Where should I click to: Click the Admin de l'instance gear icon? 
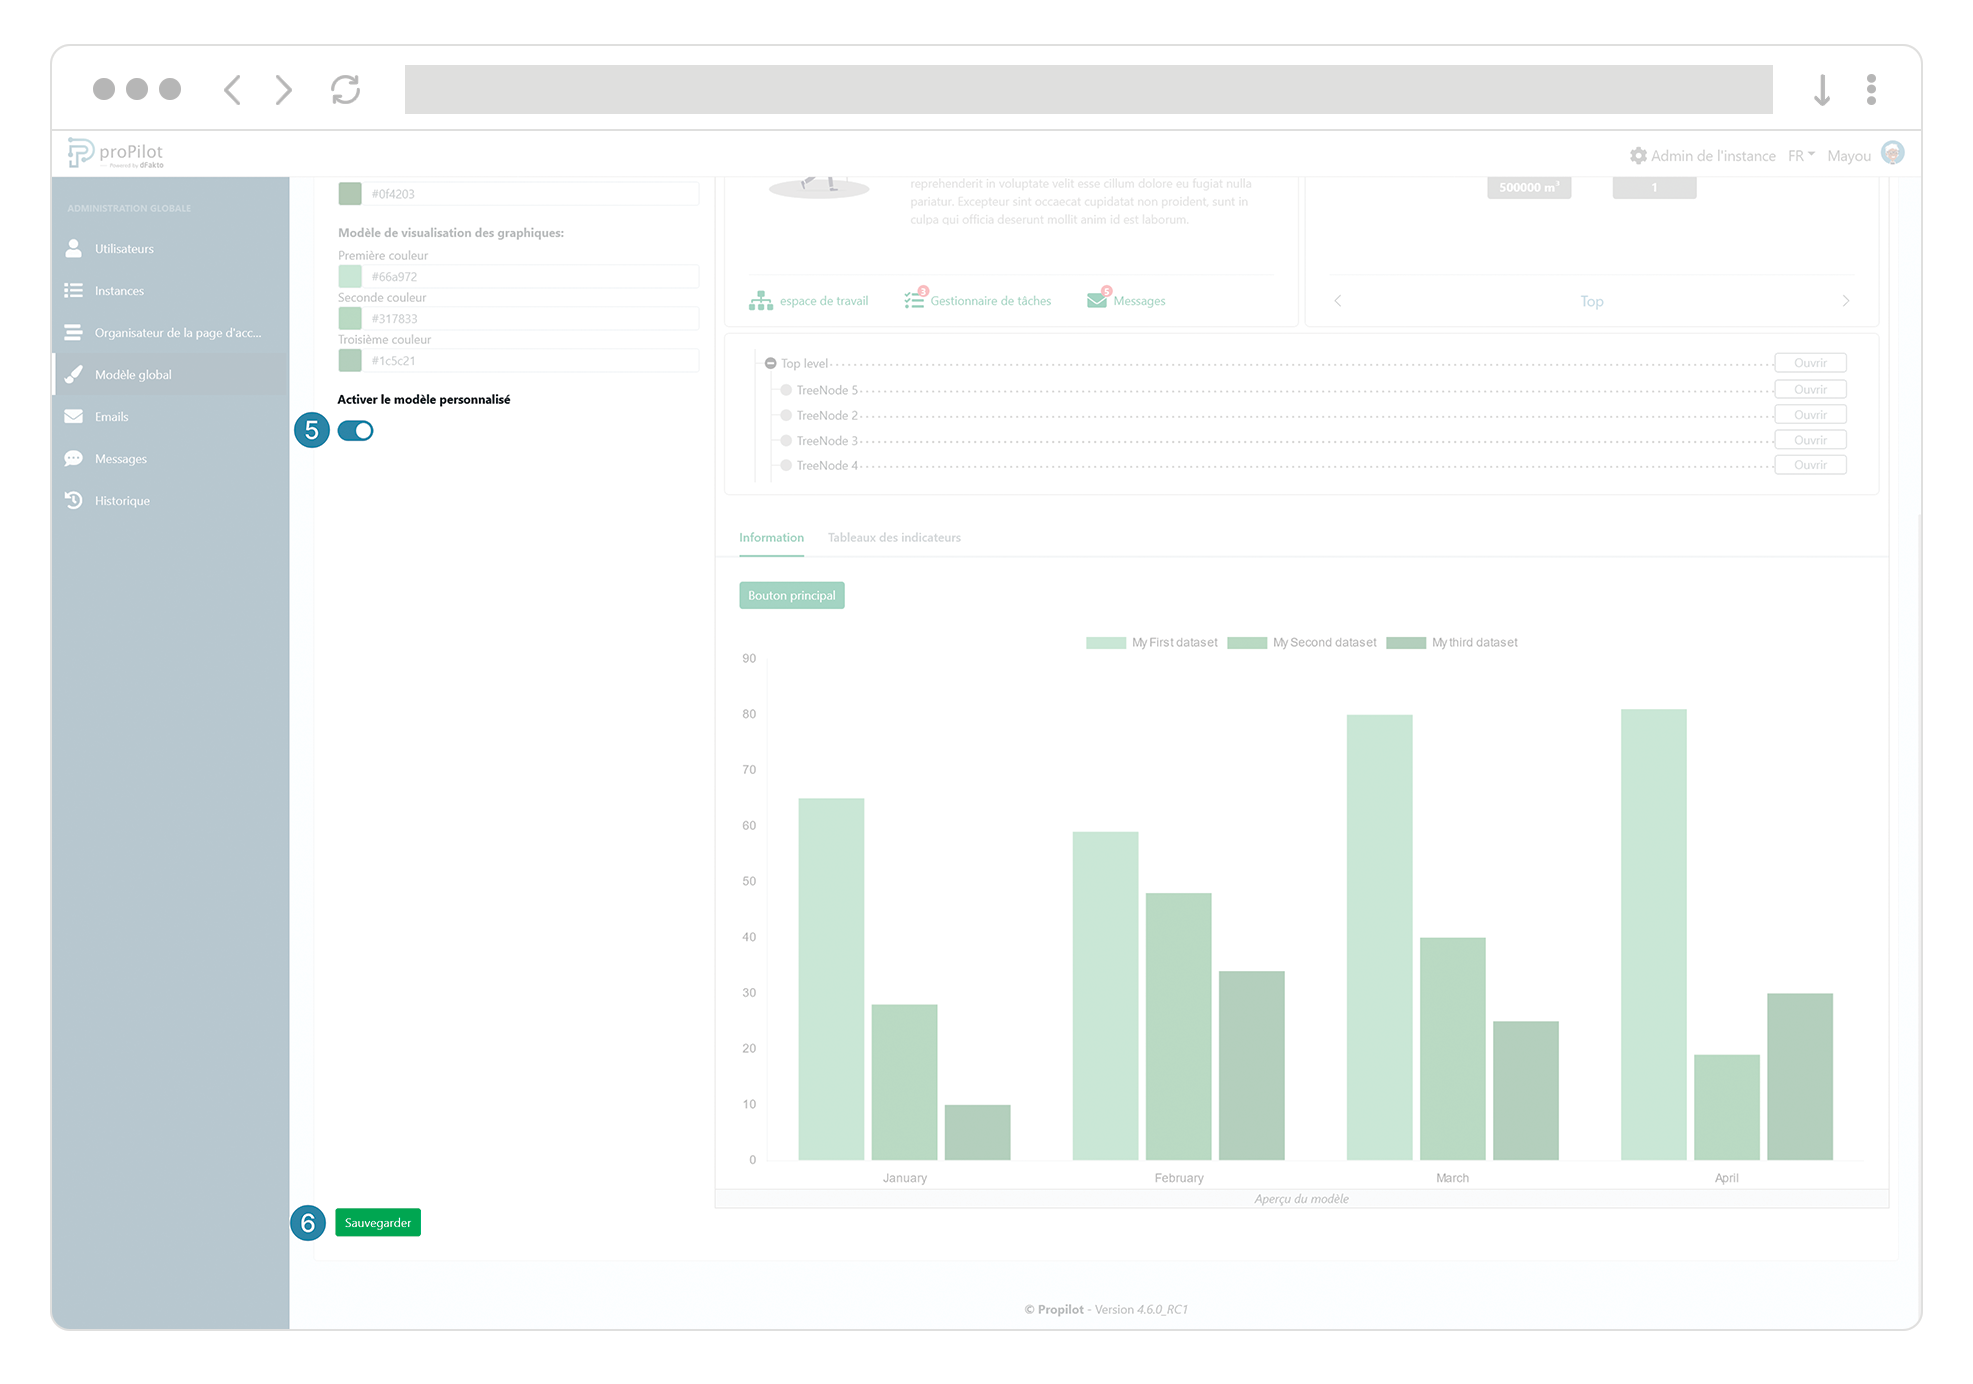point(1638,156)
